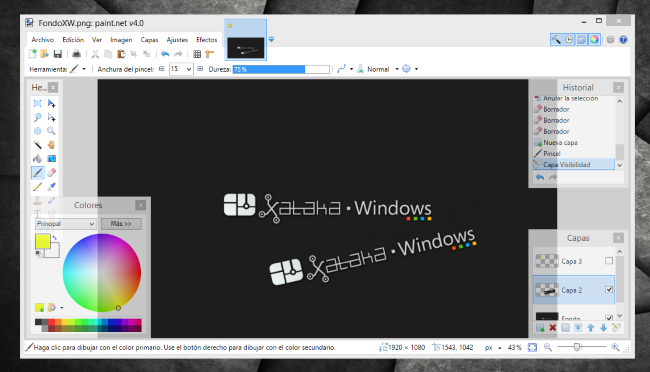Screen dimensions: 650x372
Task: Select the Move Selection tool
Action: click(51, 117)
